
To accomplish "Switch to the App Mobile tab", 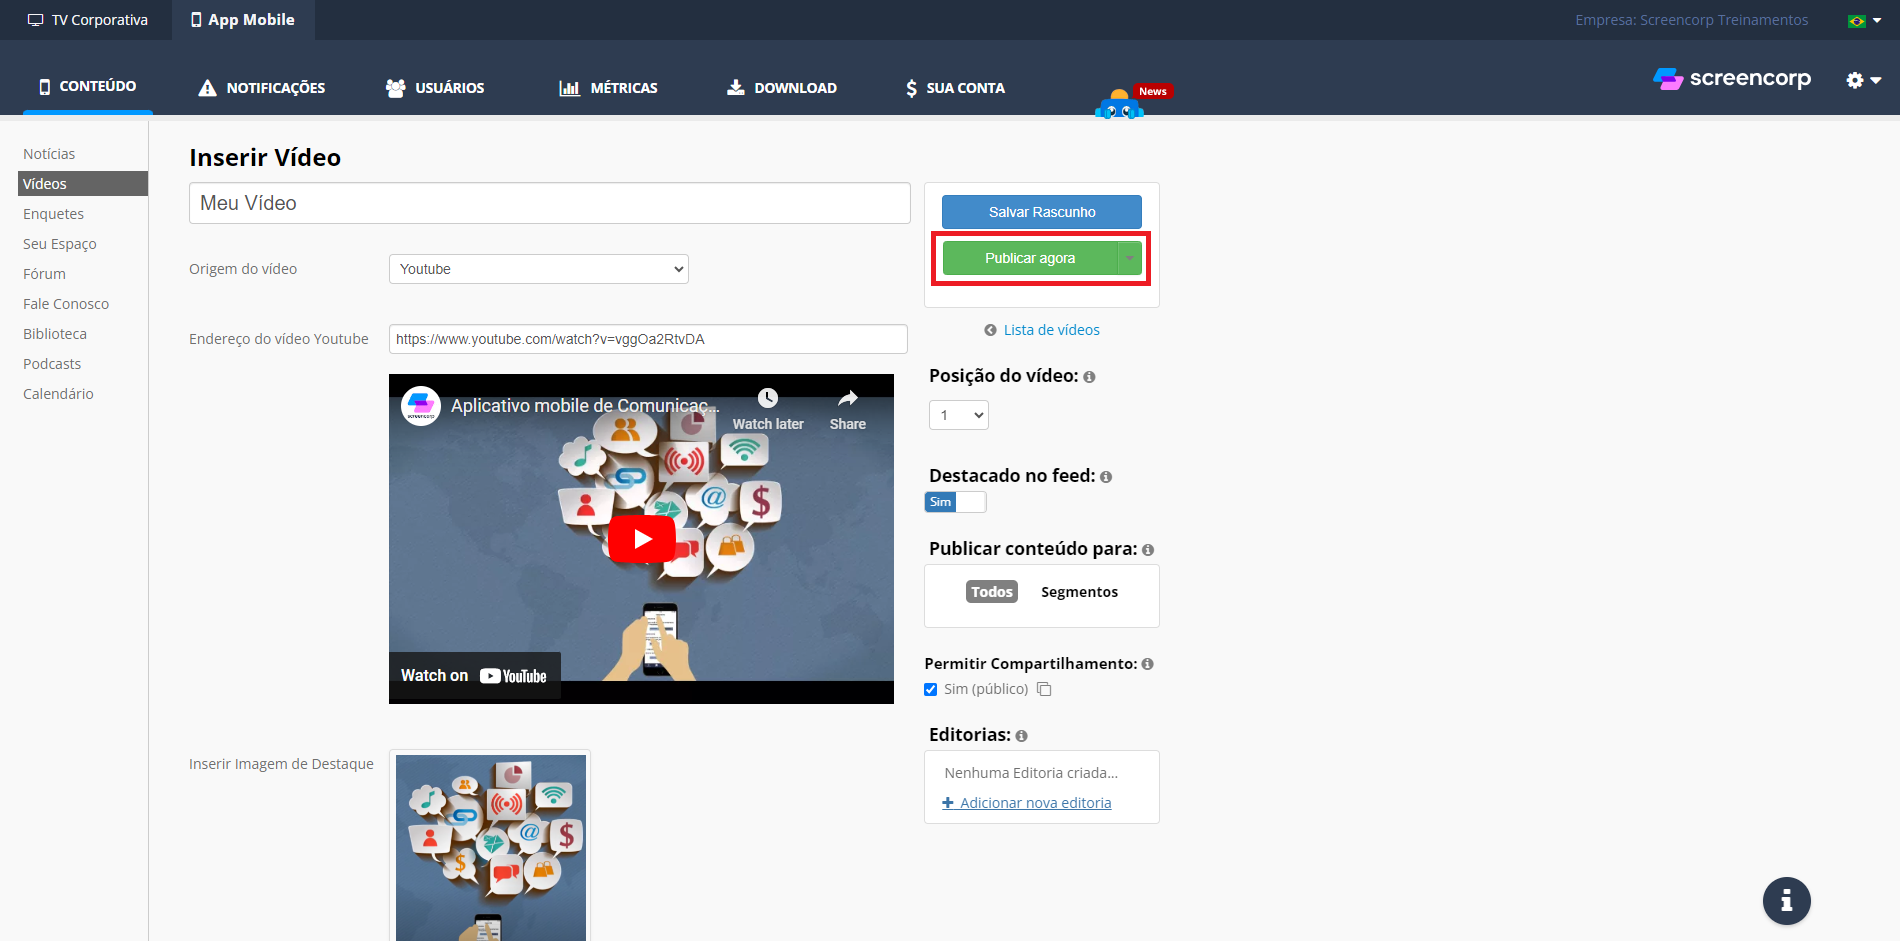I will [243, 20].
